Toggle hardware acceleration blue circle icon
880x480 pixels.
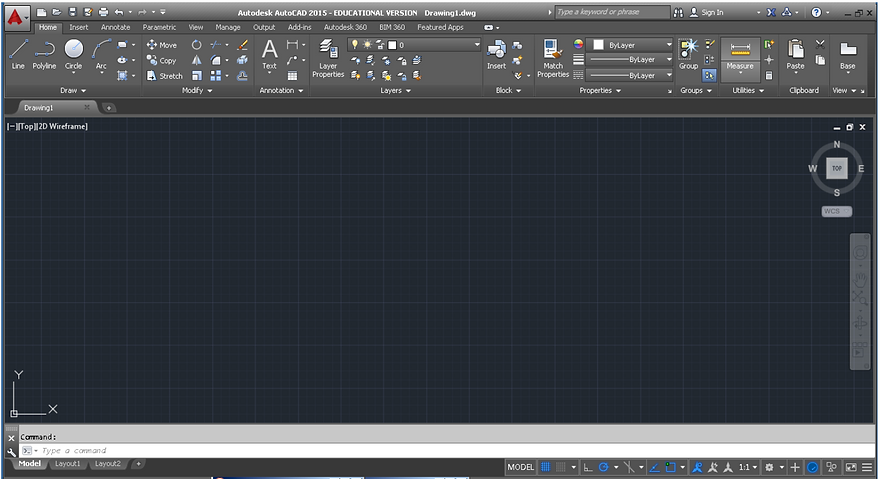(x=812, y=467)
